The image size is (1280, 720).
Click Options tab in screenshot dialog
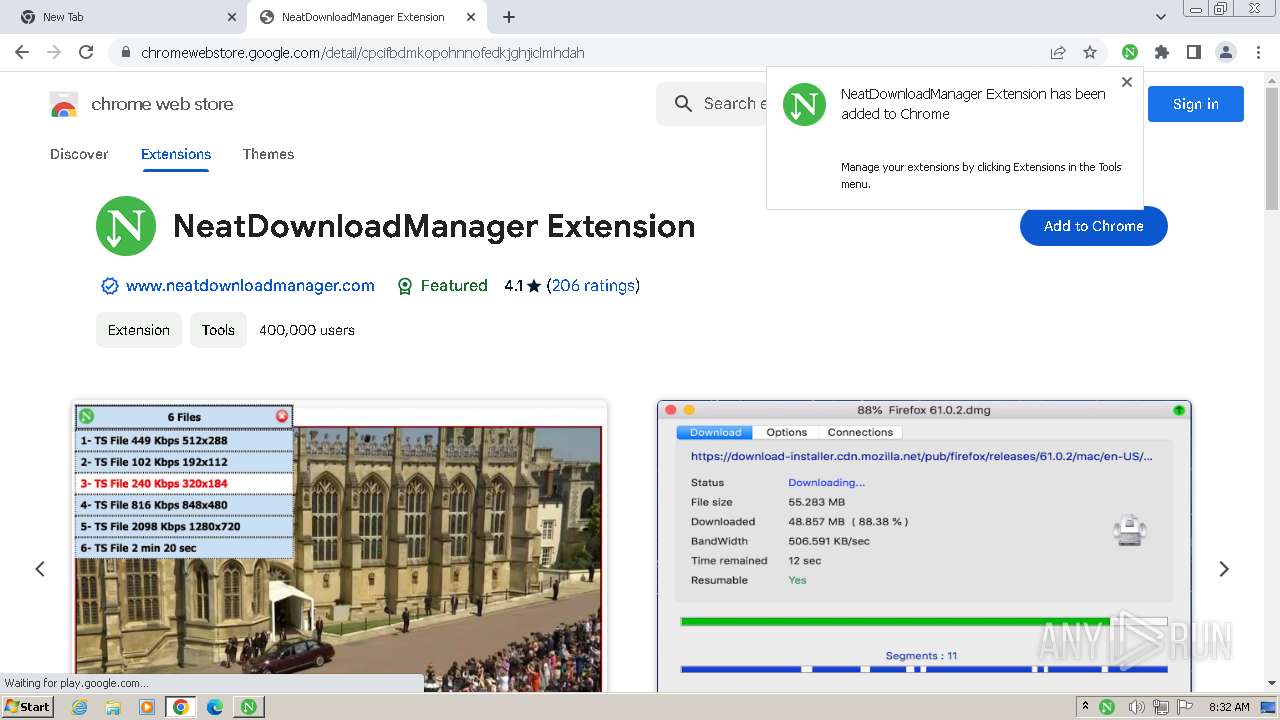pyautogui.click(x=786, y=432)
